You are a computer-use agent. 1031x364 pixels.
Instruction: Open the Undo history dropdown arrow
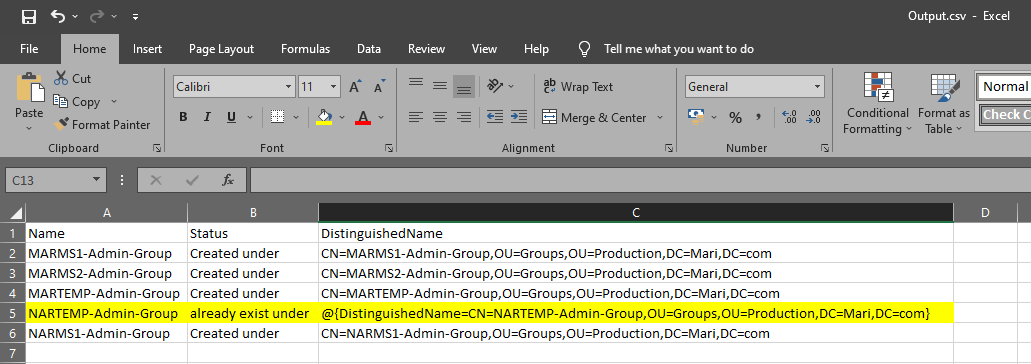(x=75, y=16)
